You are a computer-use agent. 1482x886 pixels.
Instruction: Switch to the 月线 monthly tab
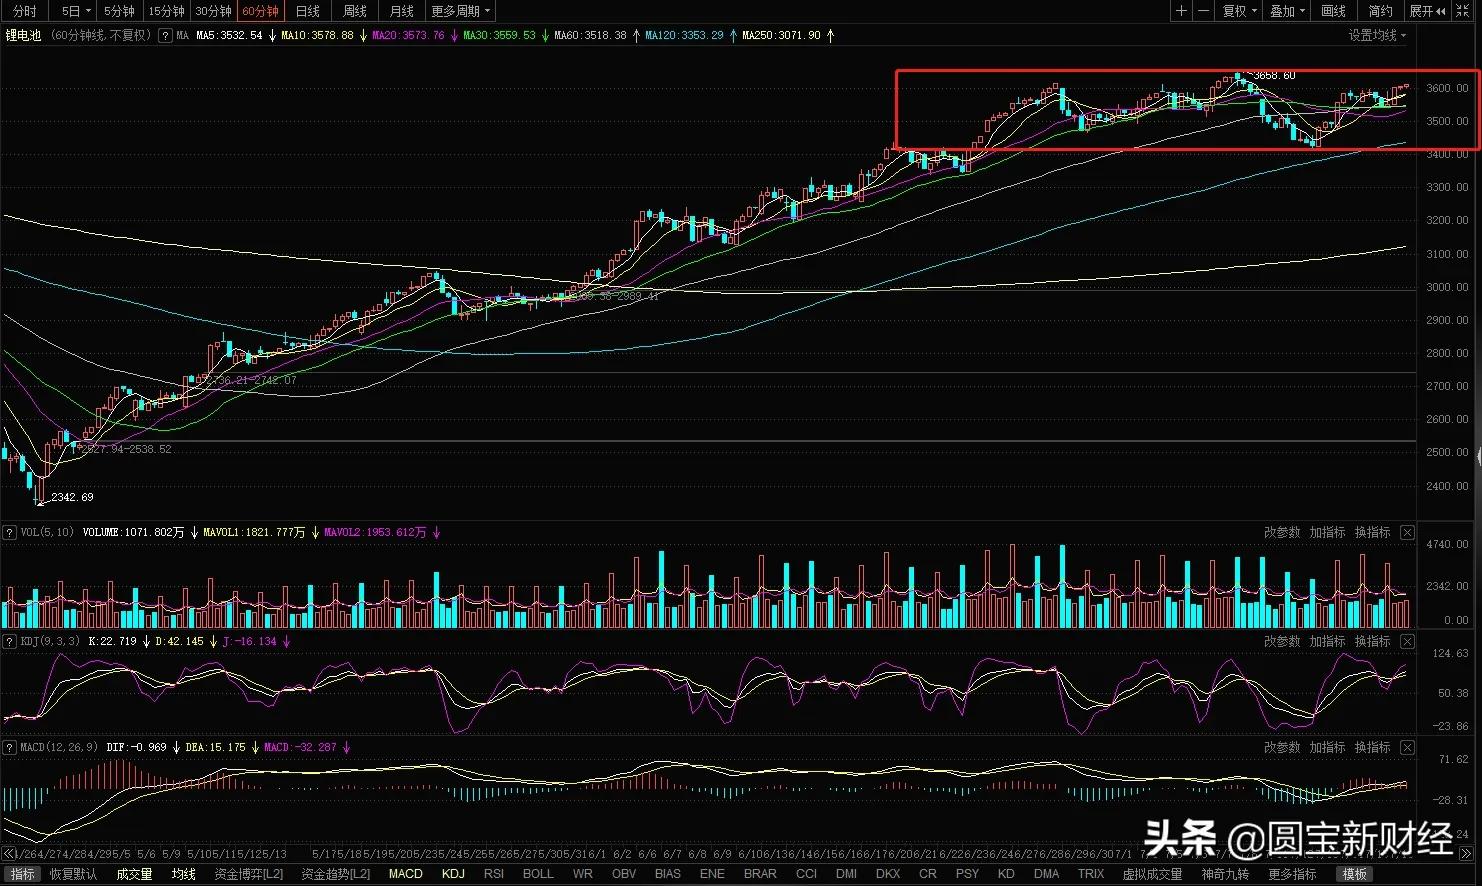[x=401, y=11]
